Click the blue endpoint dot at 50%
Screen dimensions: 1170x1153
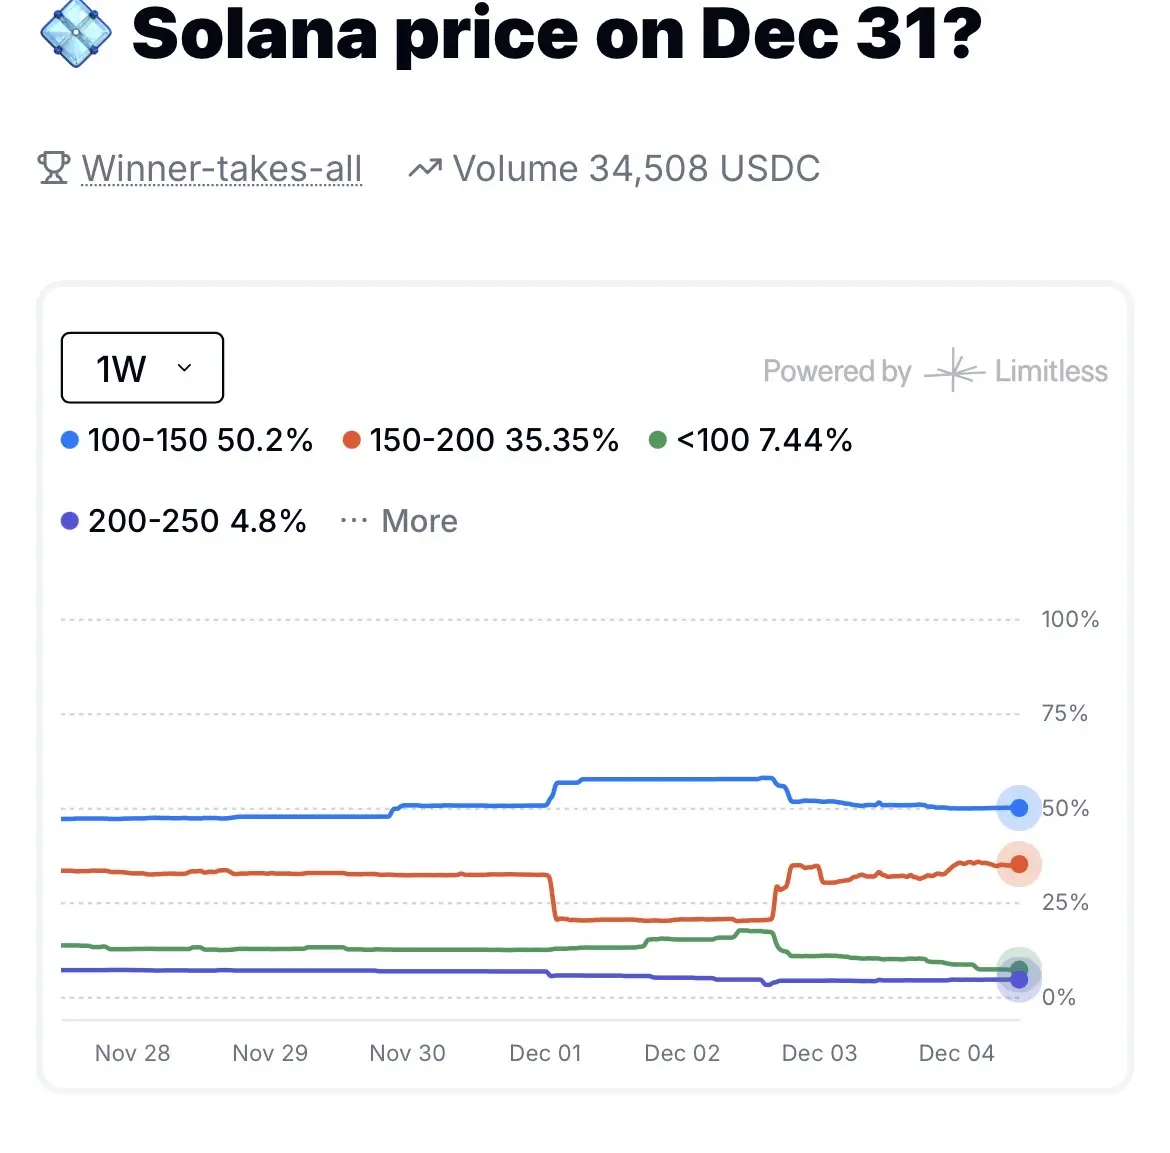coord(1019,808)
